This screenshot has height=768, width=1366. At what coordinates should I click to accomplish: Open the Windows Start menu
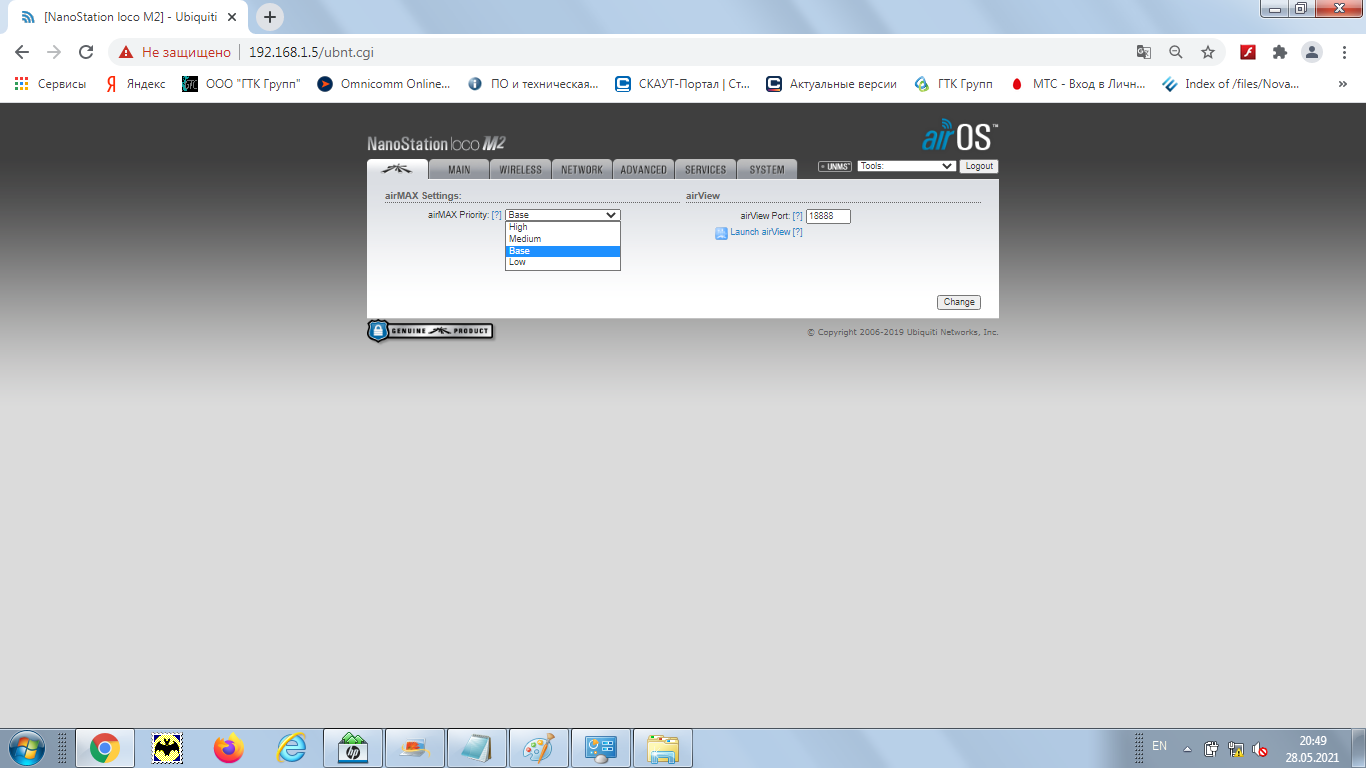click(x=26, y=748)
